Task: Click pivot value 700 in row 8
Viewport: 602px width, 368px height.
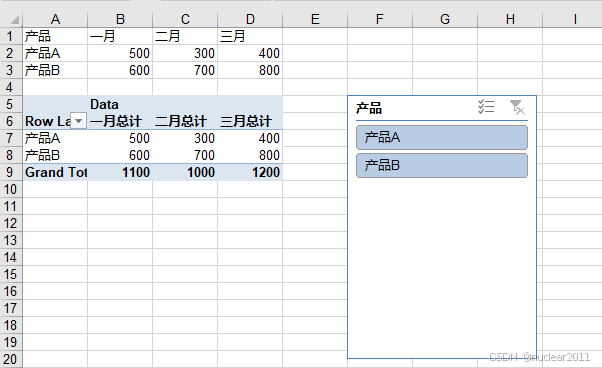Action: (185, 155)
